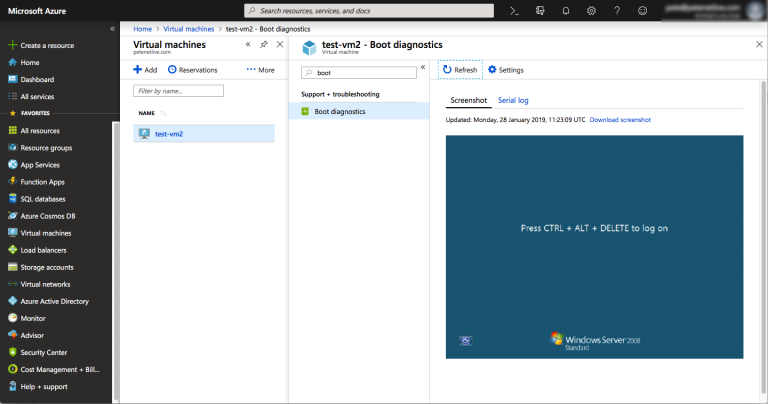This screenshot has width=768, height=404.
Task: Open notifications bell icon
Action: pyautogui.click(x=566, y=11)
